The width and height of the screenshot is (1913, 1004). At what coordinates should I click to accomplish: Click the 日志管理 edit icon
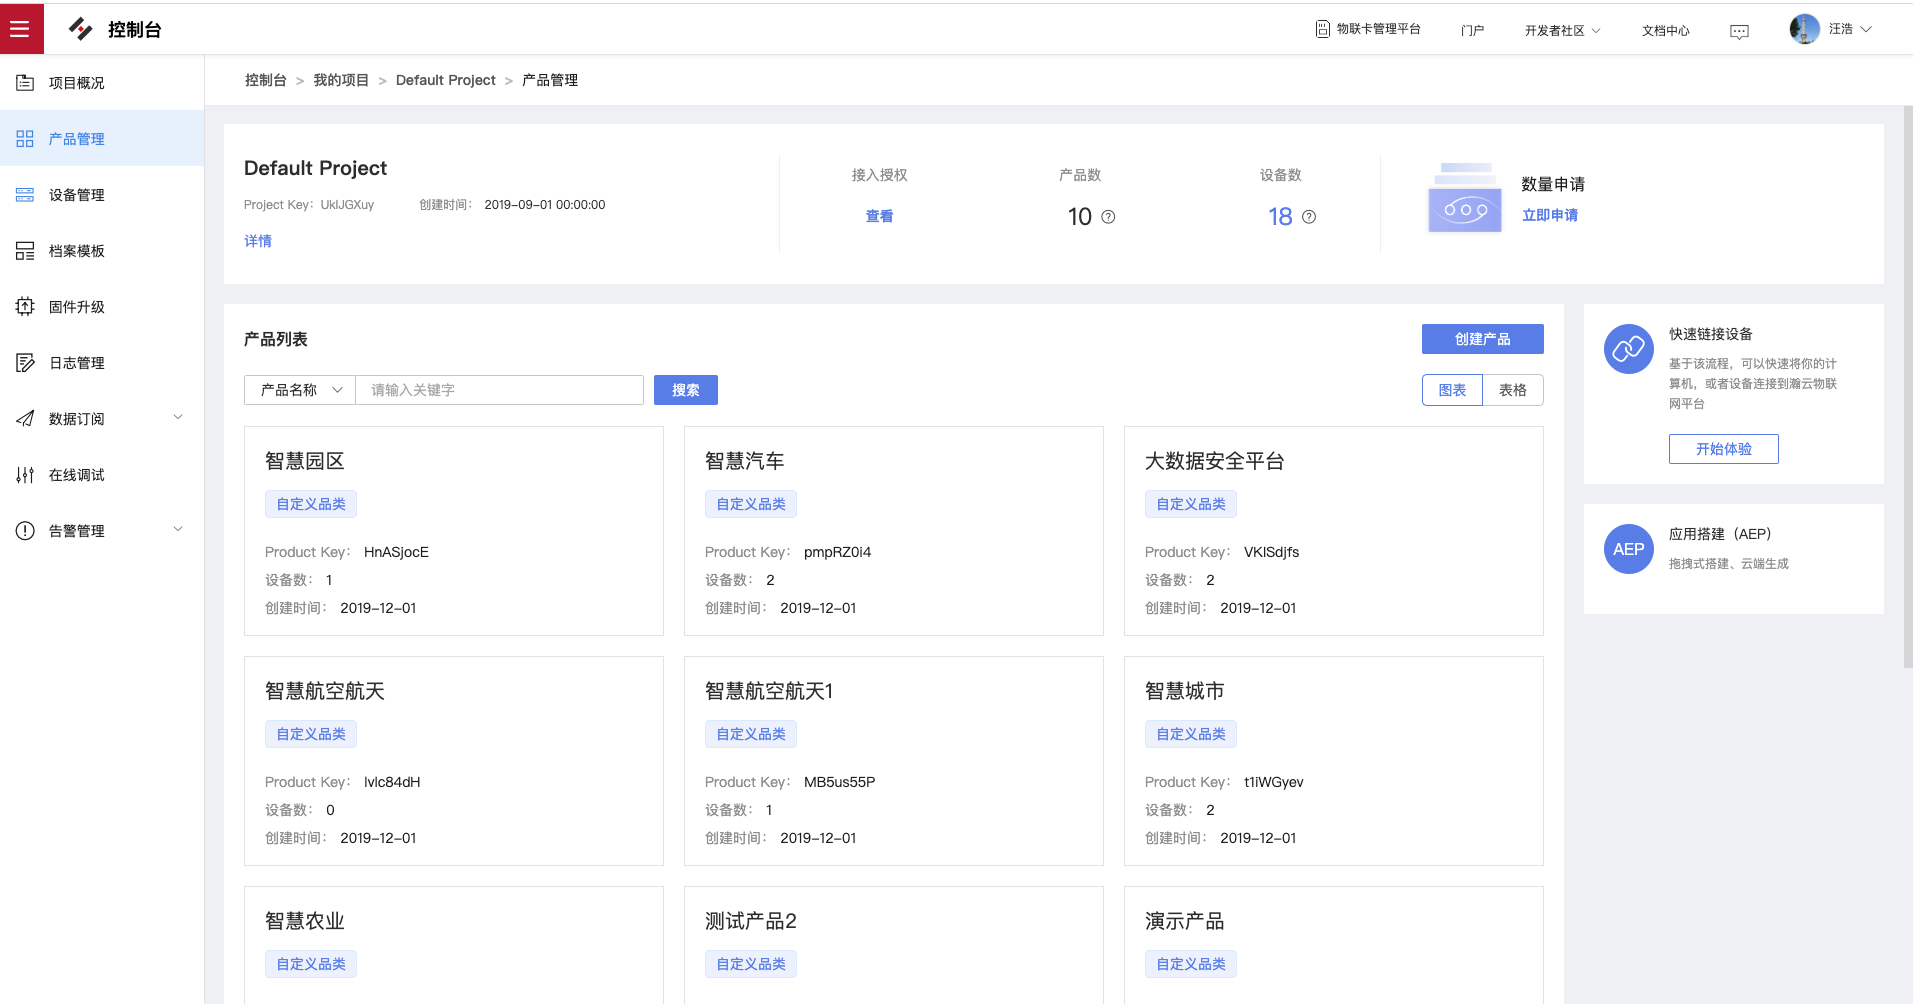pos(25,363)
